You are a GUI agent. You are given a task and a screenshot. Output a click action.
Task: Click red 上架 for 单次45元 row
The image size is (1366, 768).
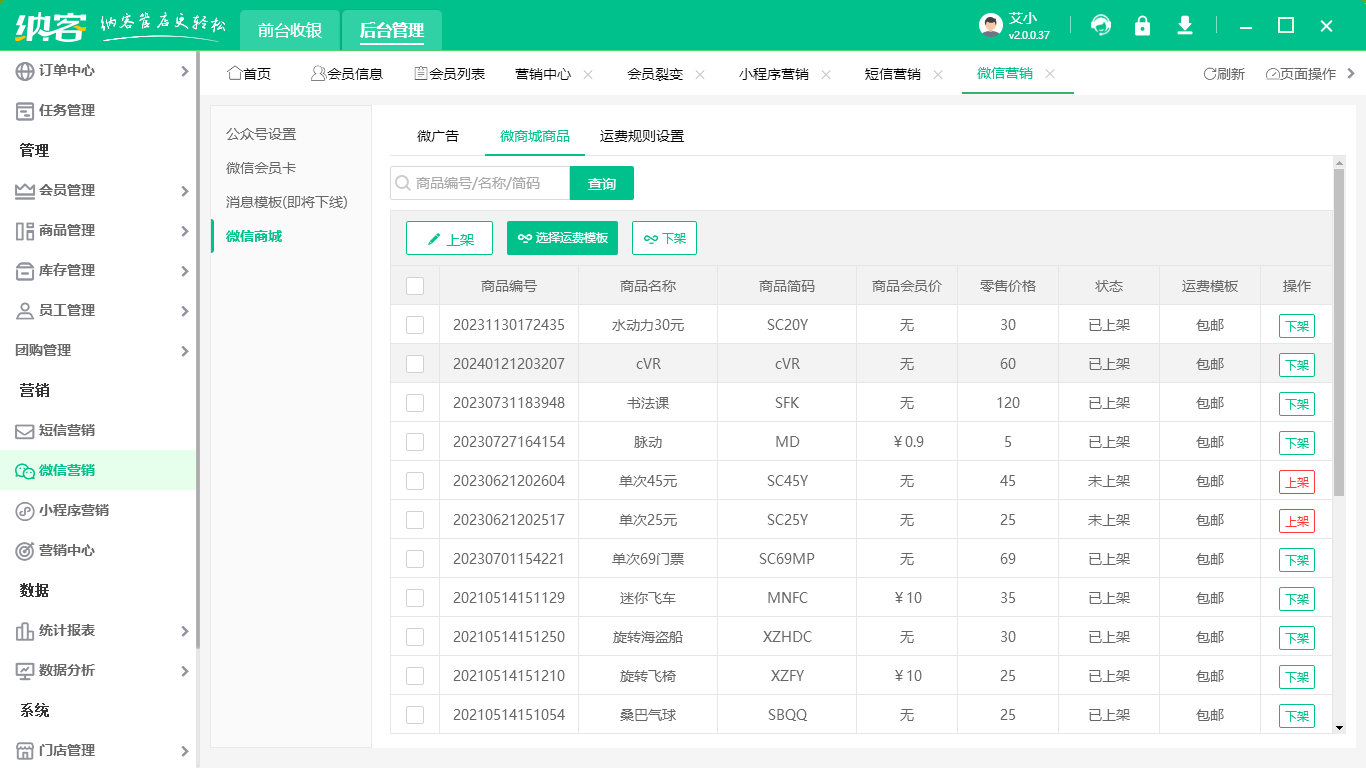tap(1297, 482)
